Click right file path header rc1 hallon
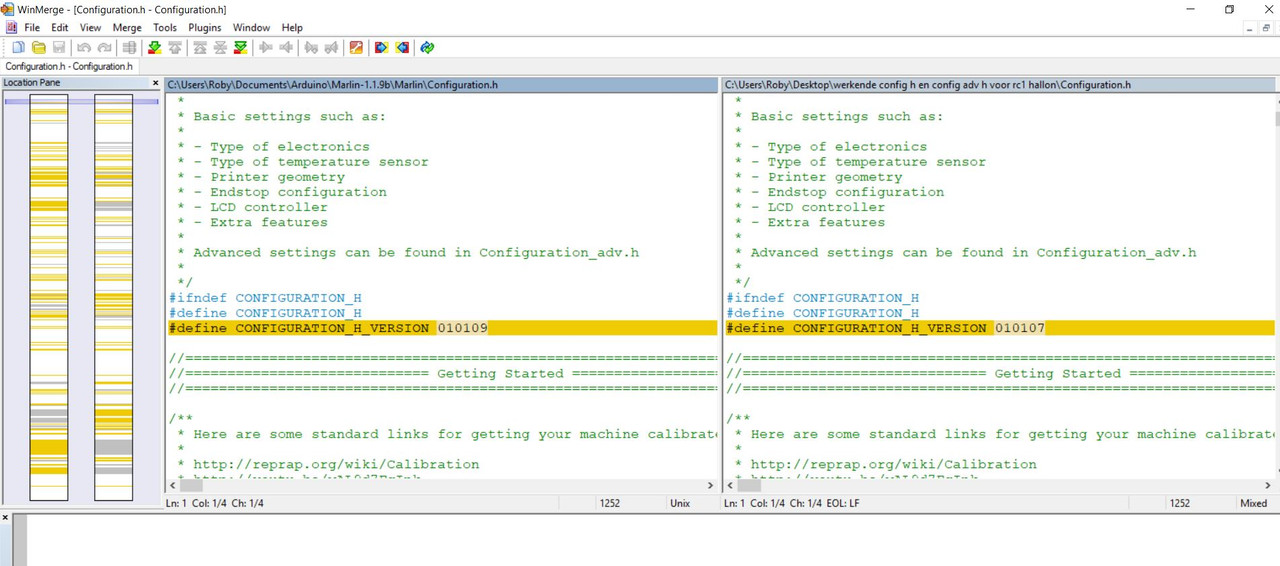Image resolution: width=1280 pixels, height=566 pixels. [x=1000, y=85]
